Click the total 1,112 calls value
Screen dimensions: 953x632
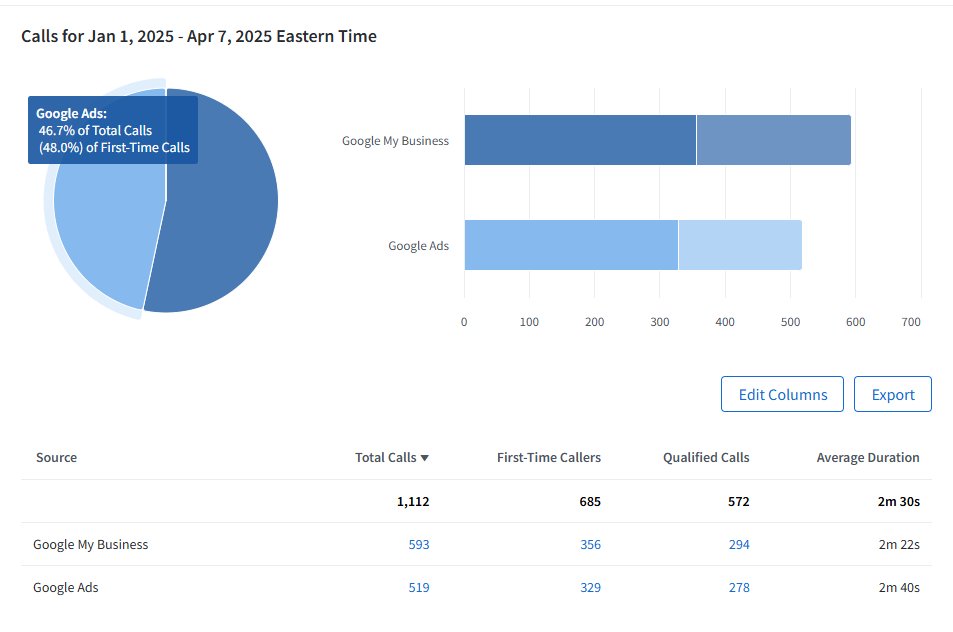413,501
